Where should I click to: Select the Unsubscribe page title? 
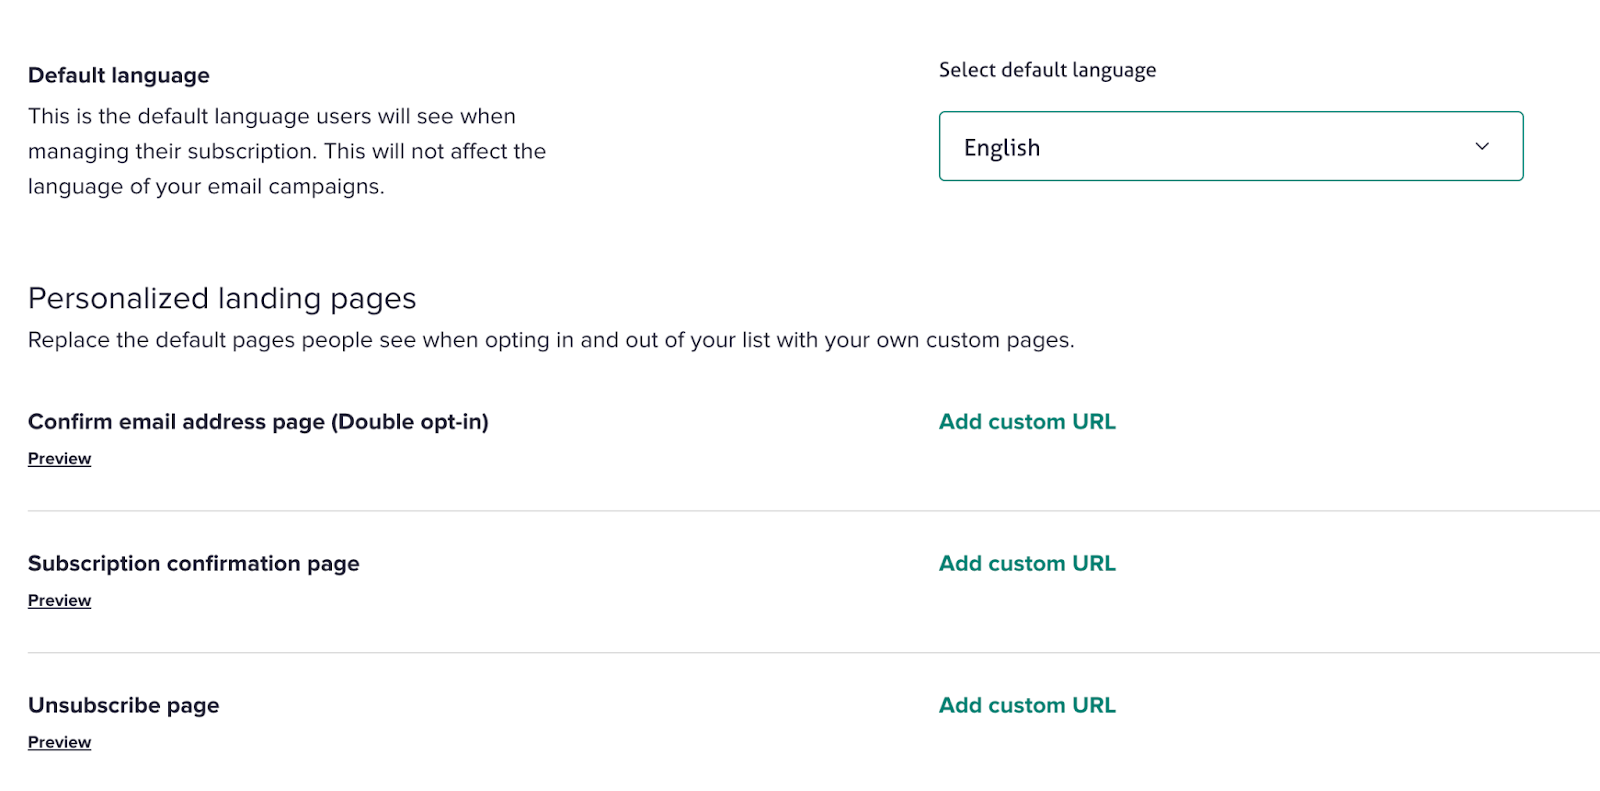coord(123,706)
